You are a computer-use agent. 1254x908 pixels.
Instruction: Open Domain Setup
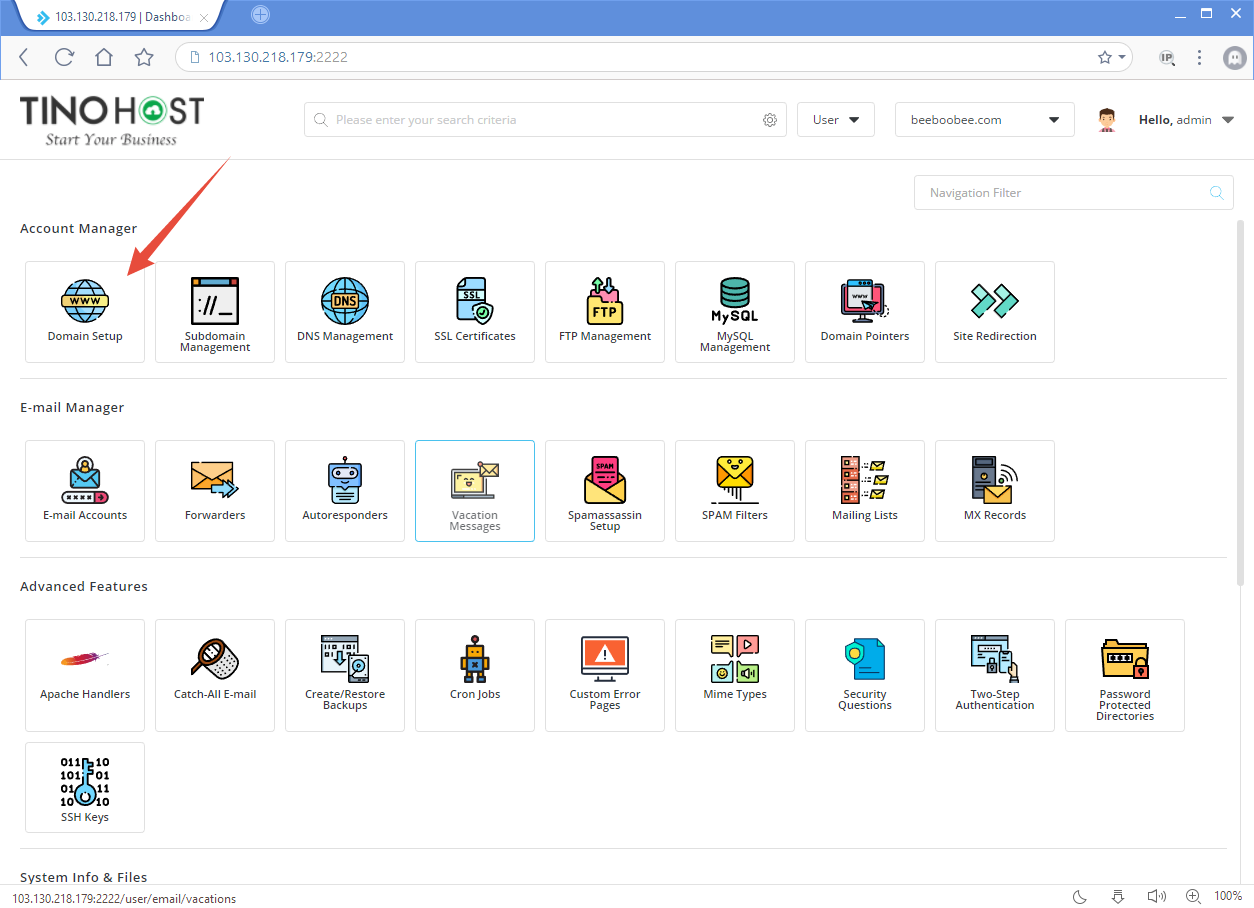click(x=84, y=312)
